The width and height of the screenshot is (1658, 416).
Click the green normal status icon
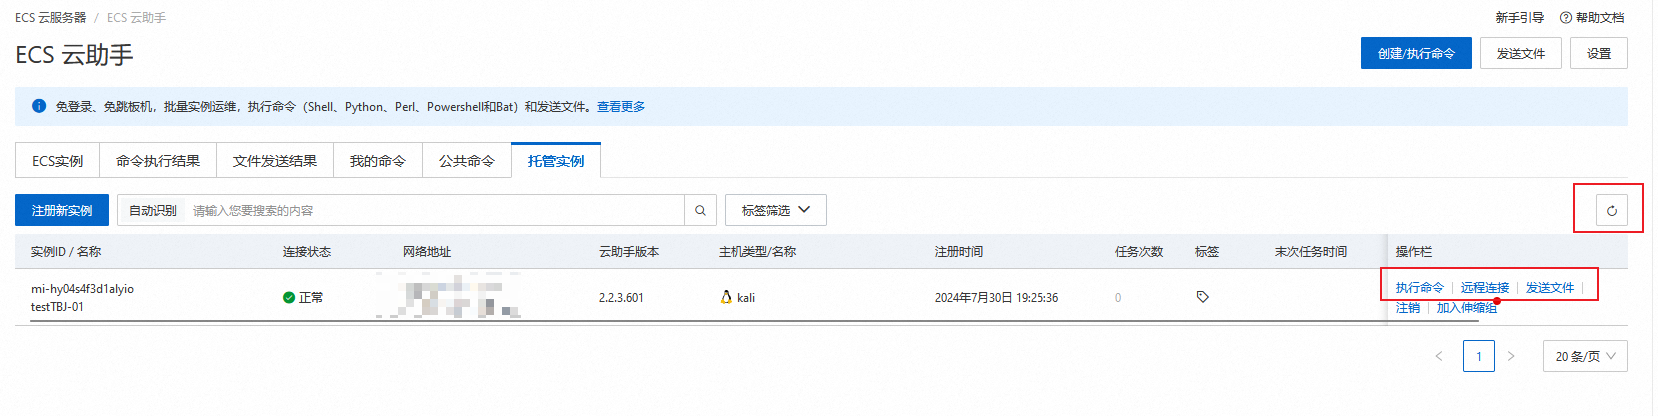289,297
